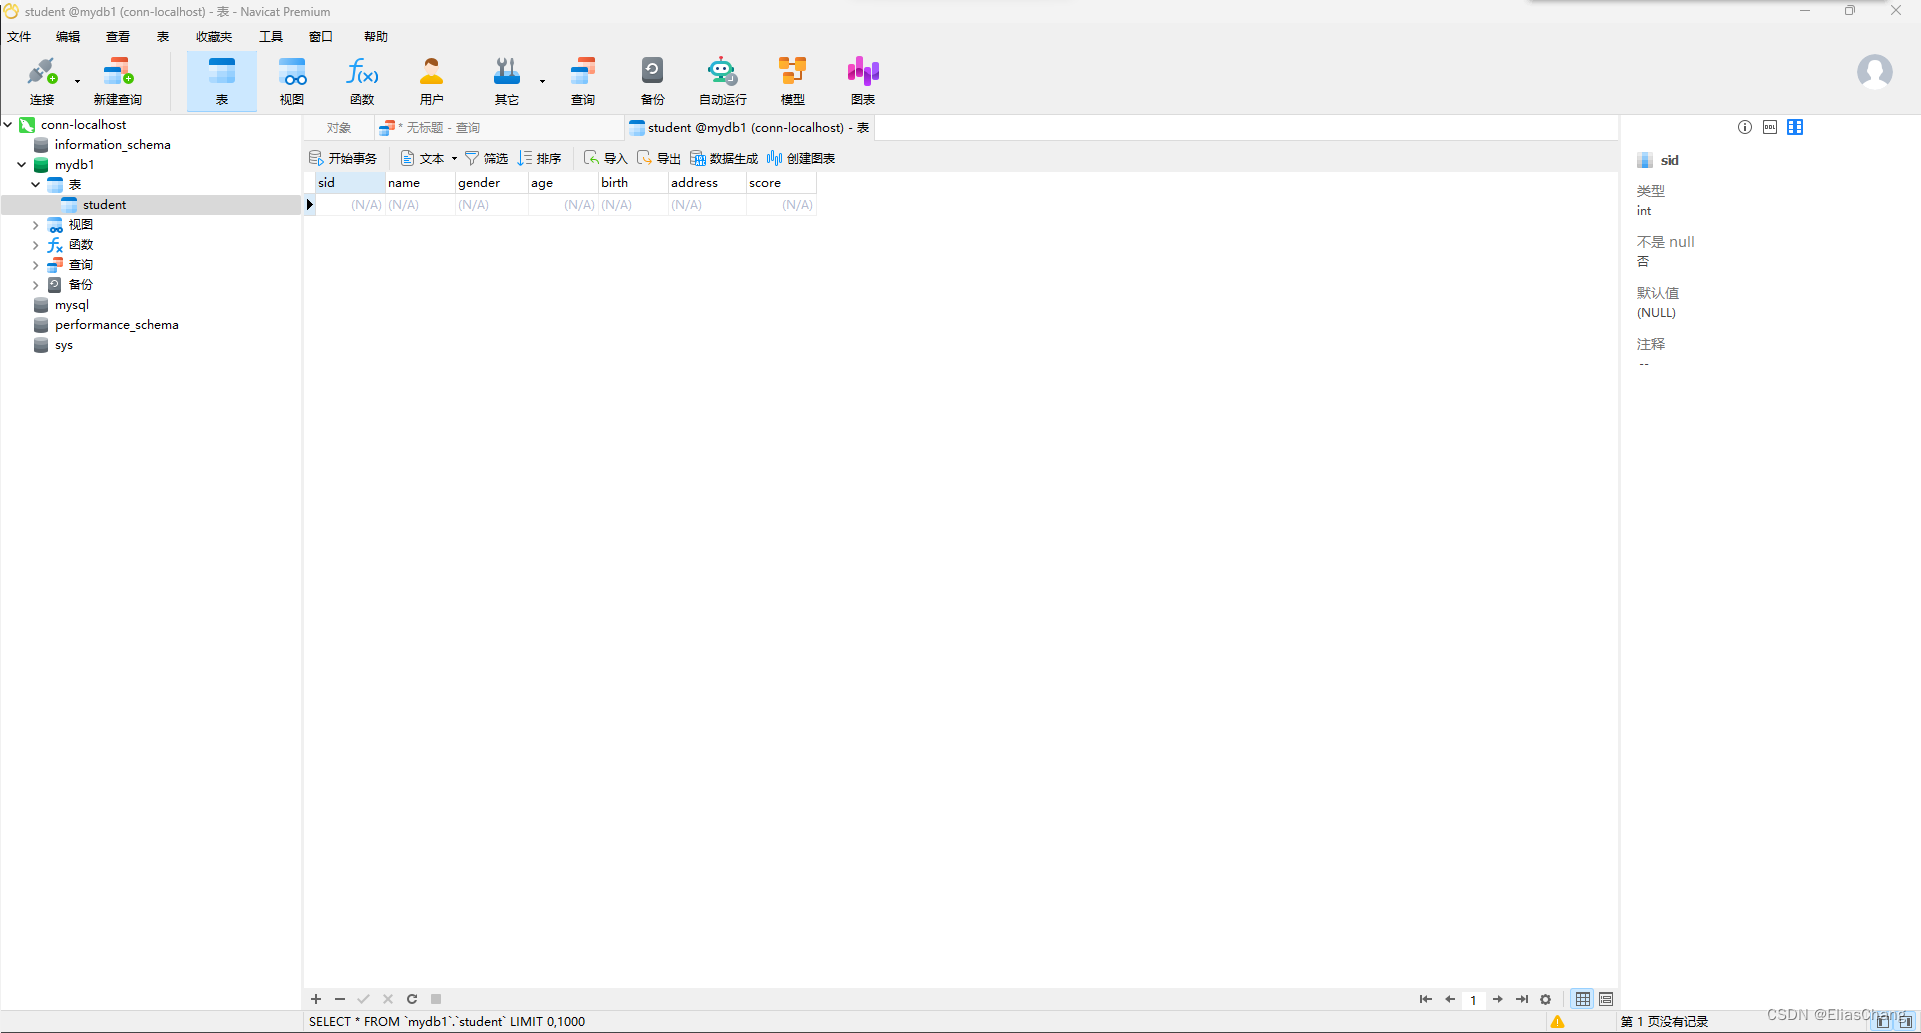Open the 自动运行 (Automation) robot icon

[722, 81]
